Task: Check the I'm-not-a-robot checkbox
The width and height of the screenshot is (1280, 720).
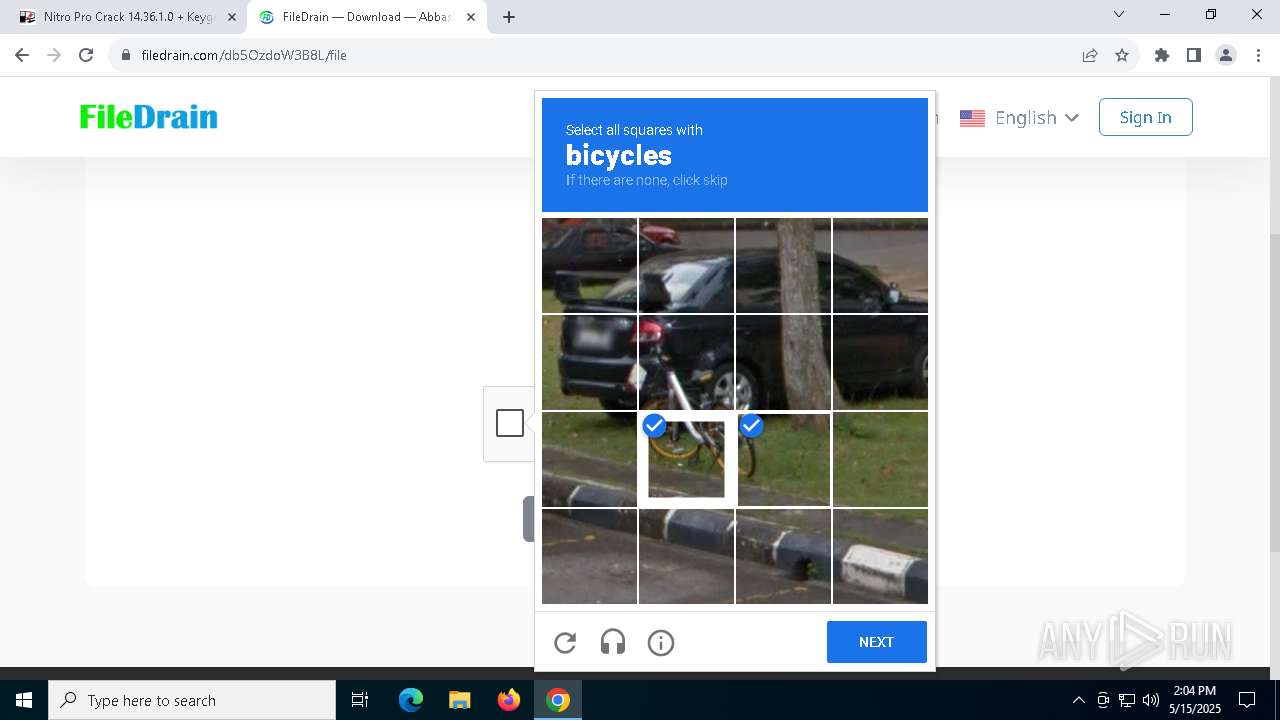Action: [x=510, y=423]
